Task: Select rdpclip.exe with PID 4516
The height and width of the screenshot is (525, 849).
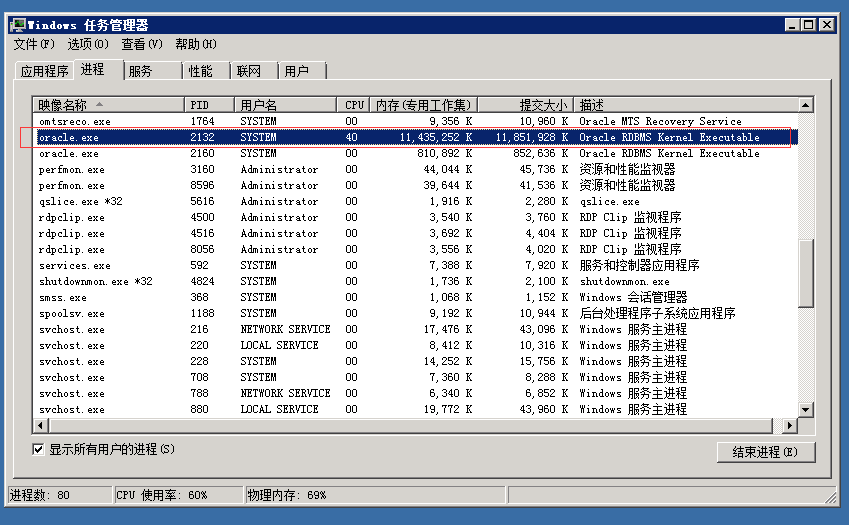Action: pyautogui.click(x=415, y=233)
